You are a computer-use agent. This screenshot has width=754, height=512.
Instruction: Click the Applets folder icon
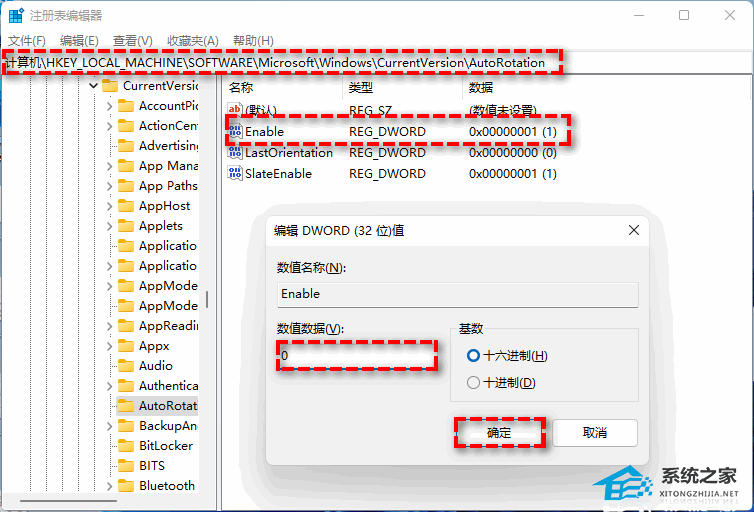(x=126, y=226)
